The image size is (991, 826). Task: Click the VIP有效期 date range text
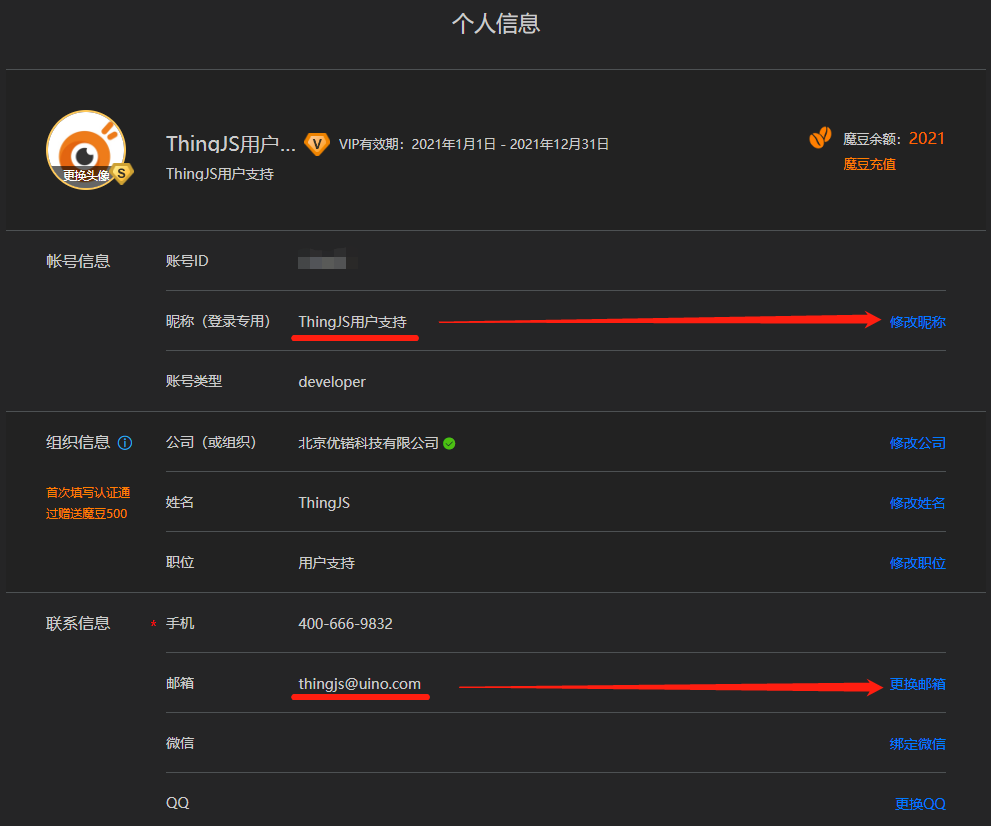(474, 144)
